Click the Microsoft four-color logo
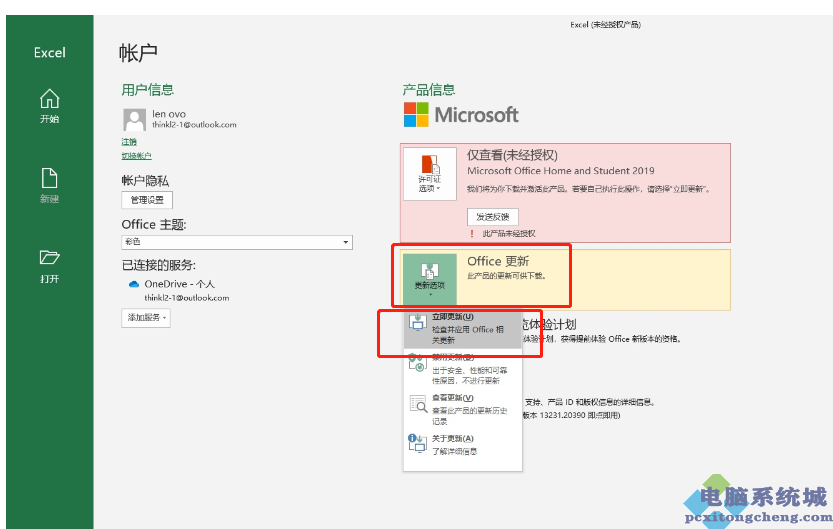The image size is (833, 529). (416, 115)
